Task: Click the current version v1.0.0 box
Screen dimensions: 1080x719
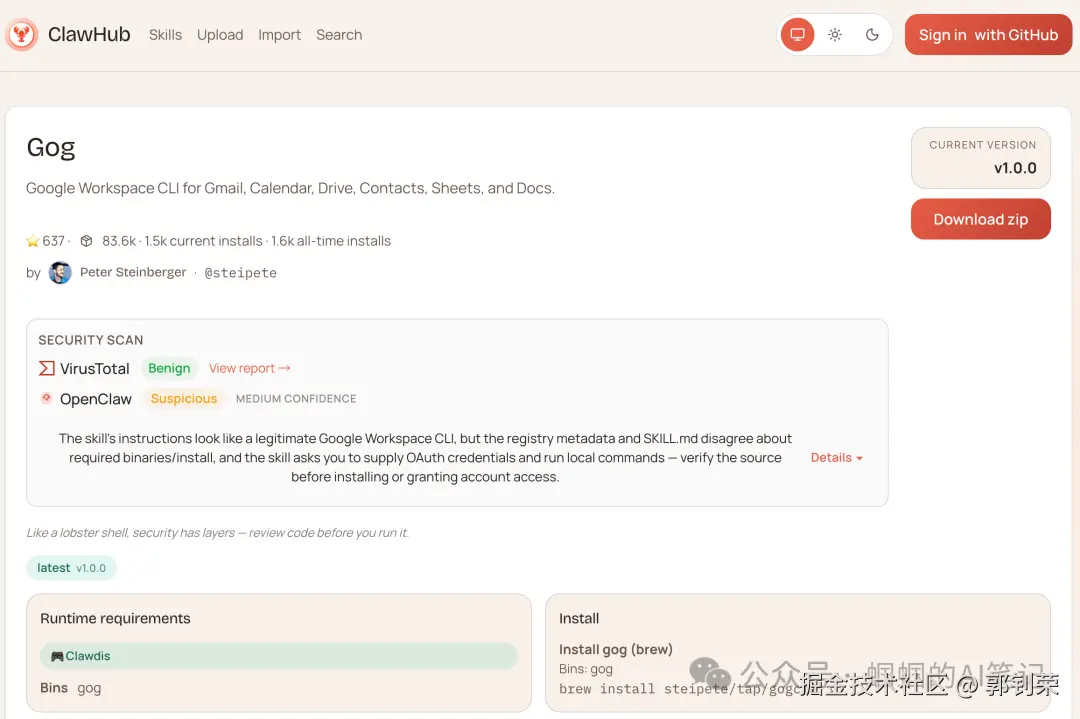Action: coord(980,158)
